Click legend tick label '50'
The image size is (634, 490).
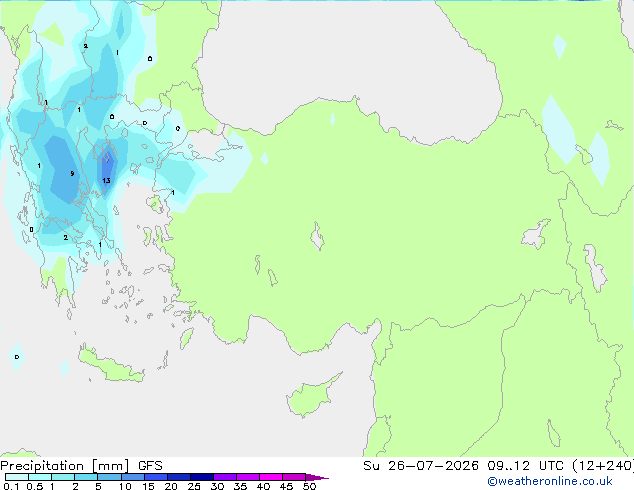(309, 486)
